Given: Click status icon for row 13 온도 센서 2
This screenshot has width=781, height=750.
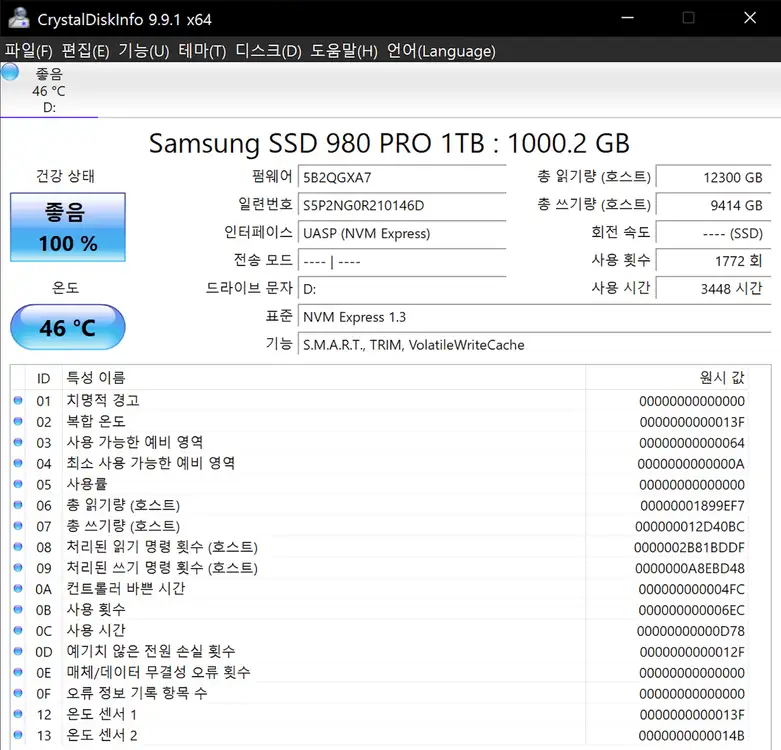Looking at the screenshot, I should [x=18, y=735].
